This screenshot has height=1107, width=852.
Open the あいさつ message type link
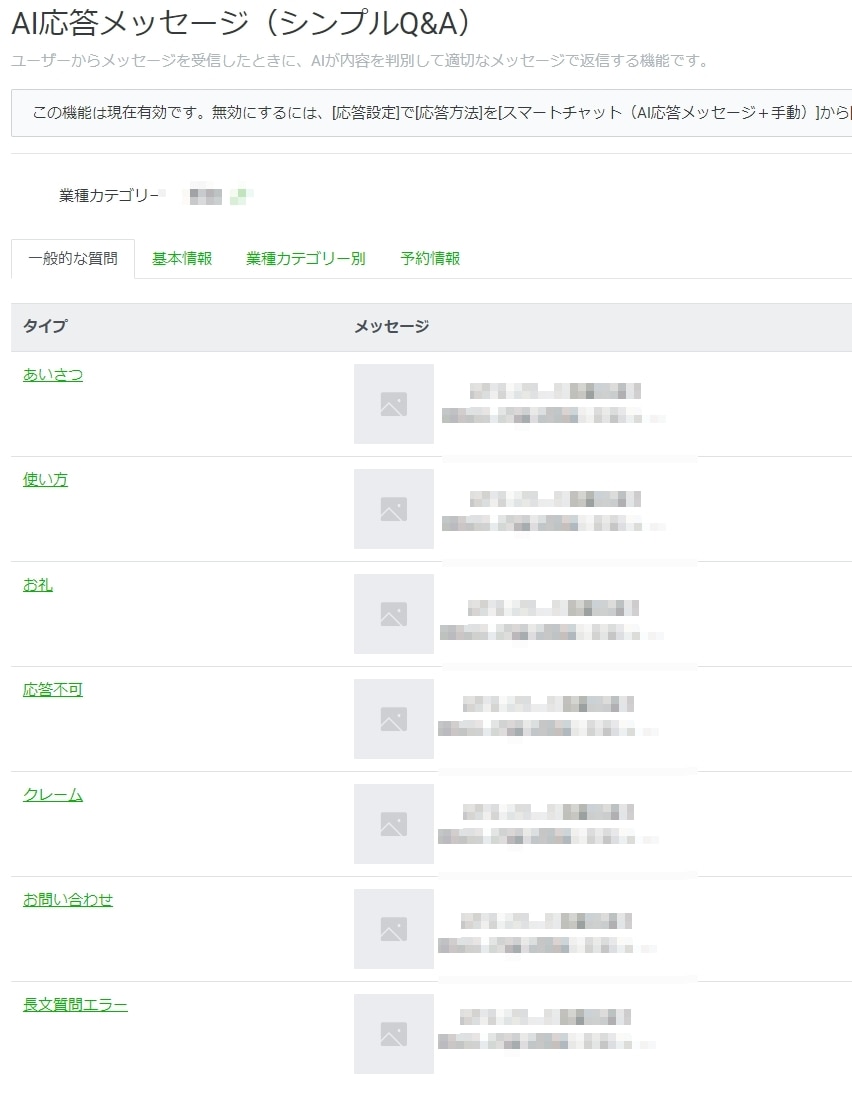53,375
